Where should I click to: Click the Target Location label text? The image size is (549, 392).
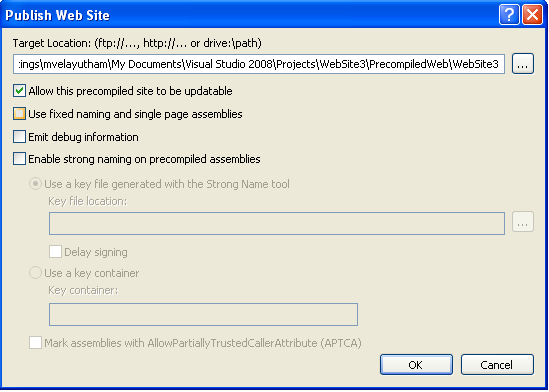point(137,43)
